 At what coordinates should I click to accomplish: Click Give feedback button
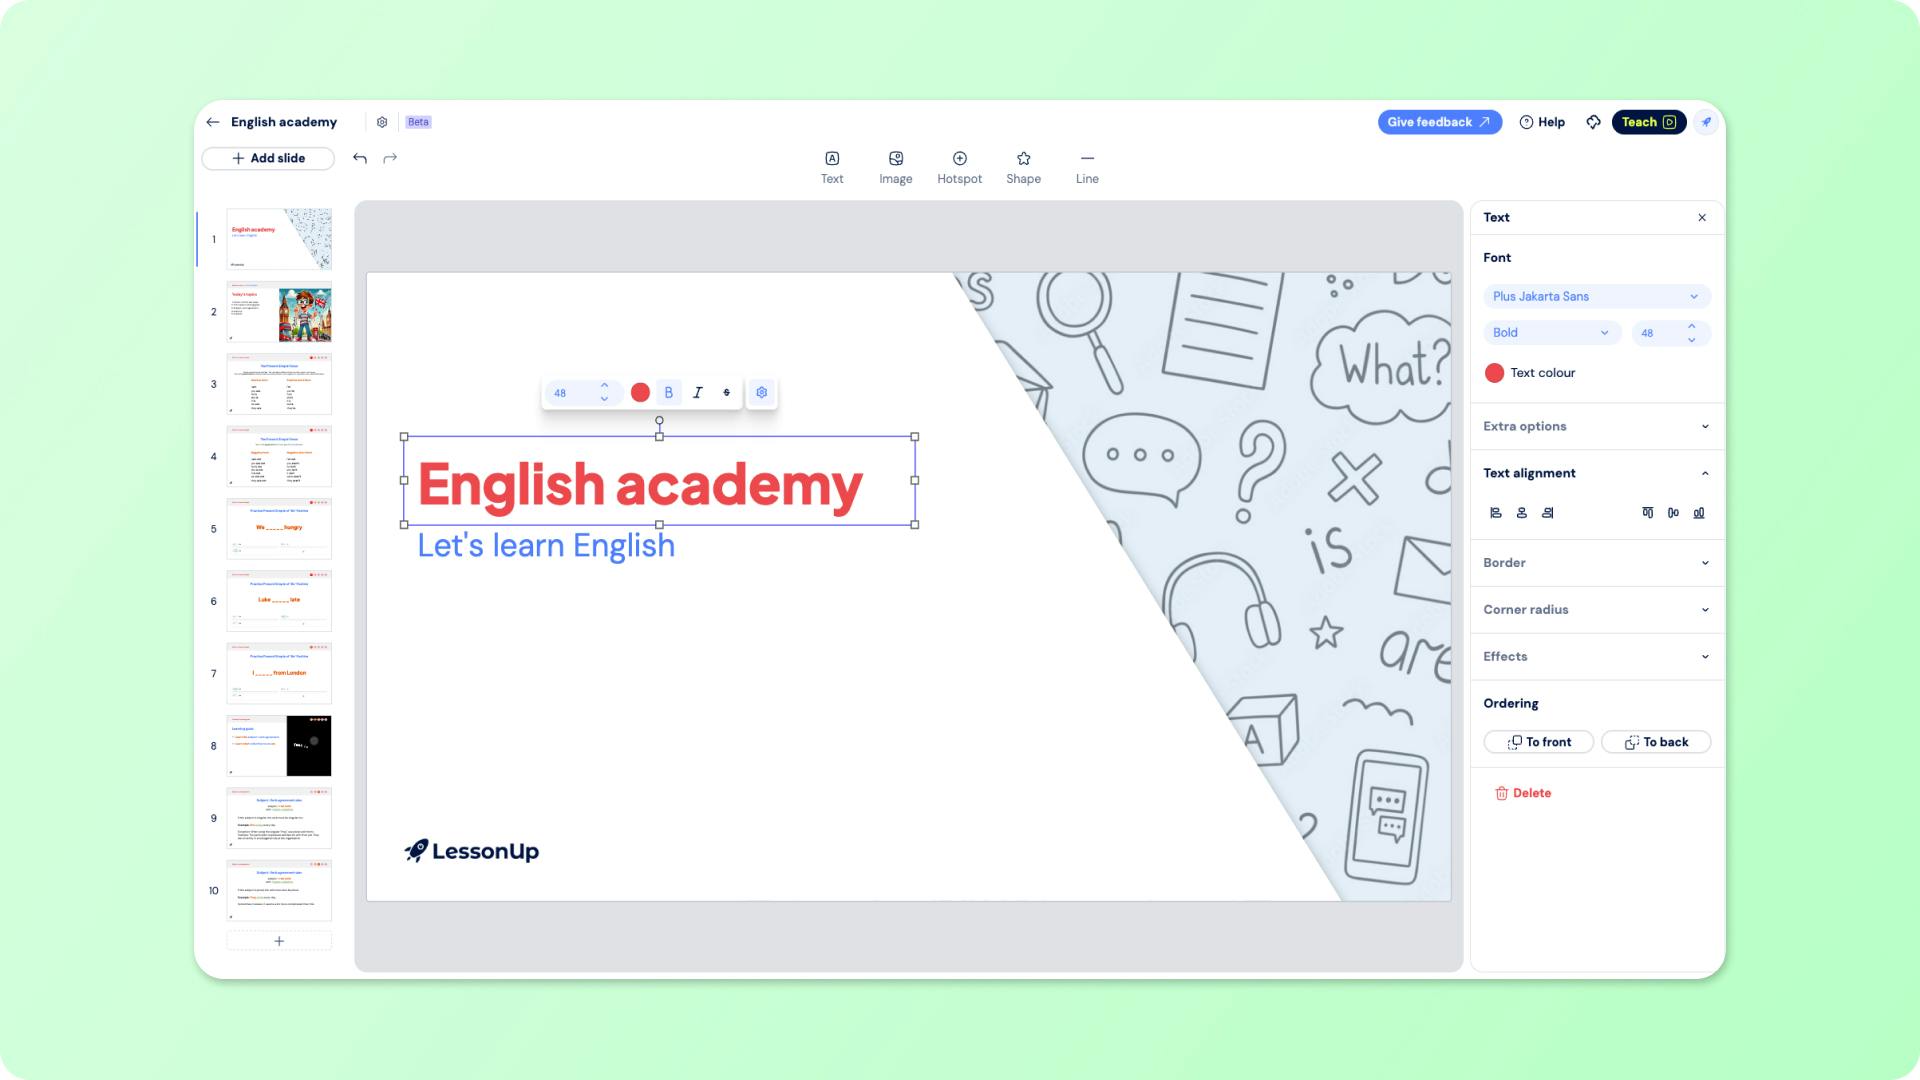coord(1439,121)
